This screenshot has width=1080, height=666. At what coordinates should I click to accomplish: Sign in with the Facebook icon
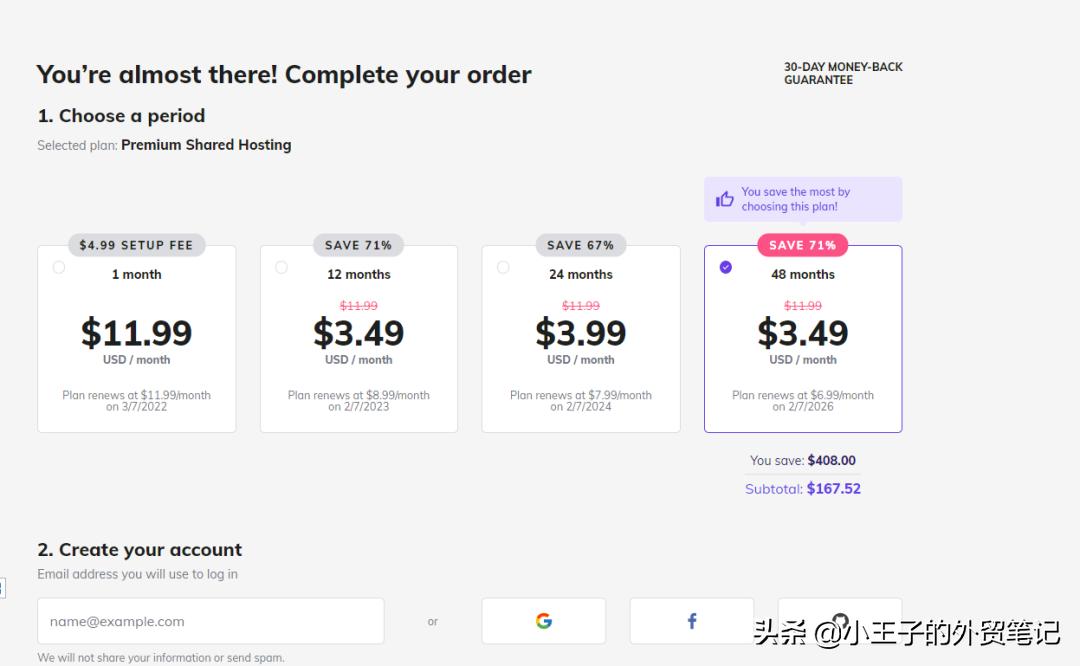coord(691,621)
